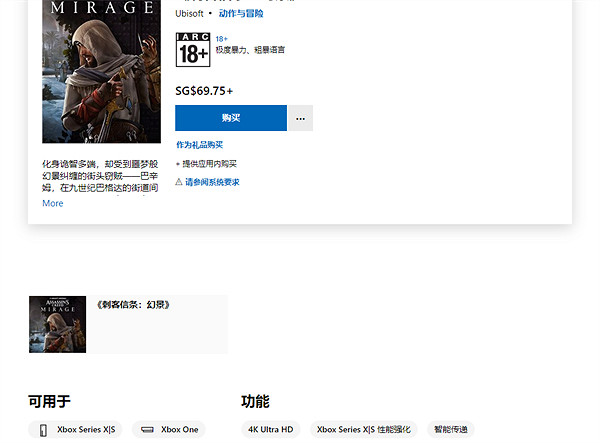
Task: Select the Xbox Series X|S 性能强化 chip
Action: [363, 430]
